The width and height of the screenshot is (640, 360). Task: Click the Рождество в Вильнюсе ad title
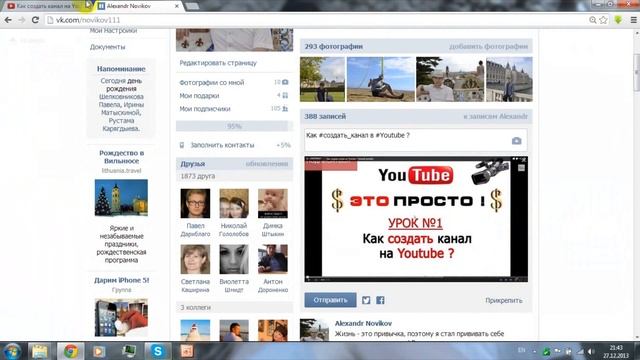(x=122, y=157)
